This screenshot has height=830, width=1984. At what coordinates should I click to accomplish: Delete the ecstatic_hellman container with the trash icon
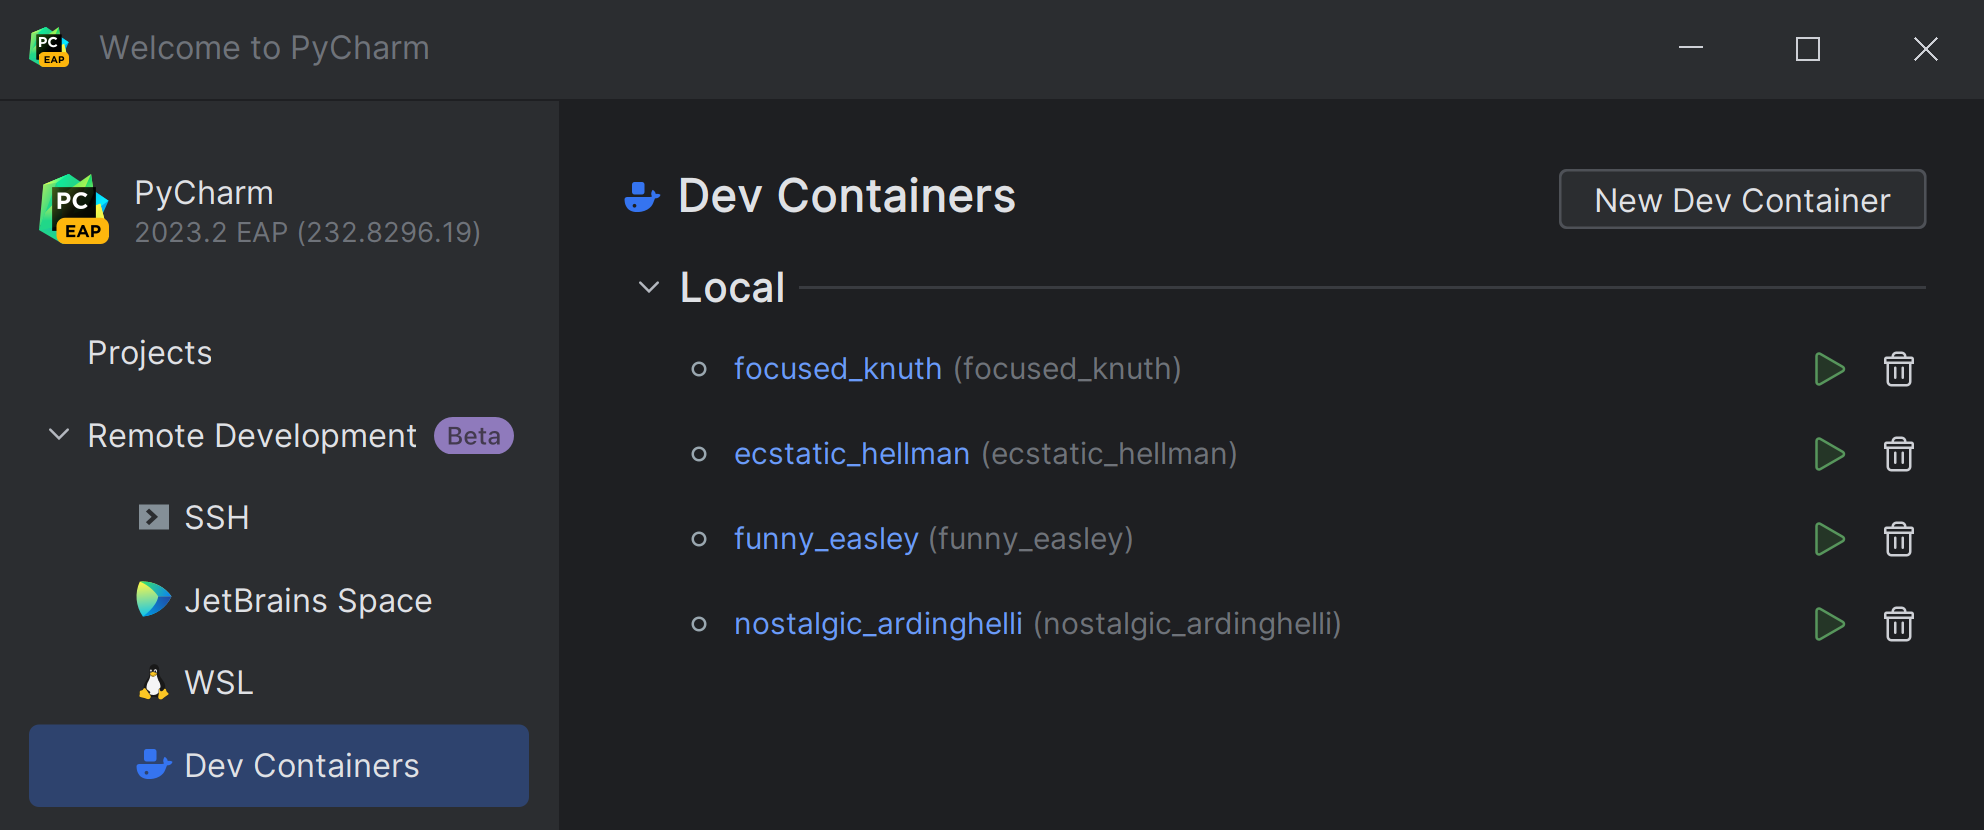pyautogui.click(x=1898, y=454)
